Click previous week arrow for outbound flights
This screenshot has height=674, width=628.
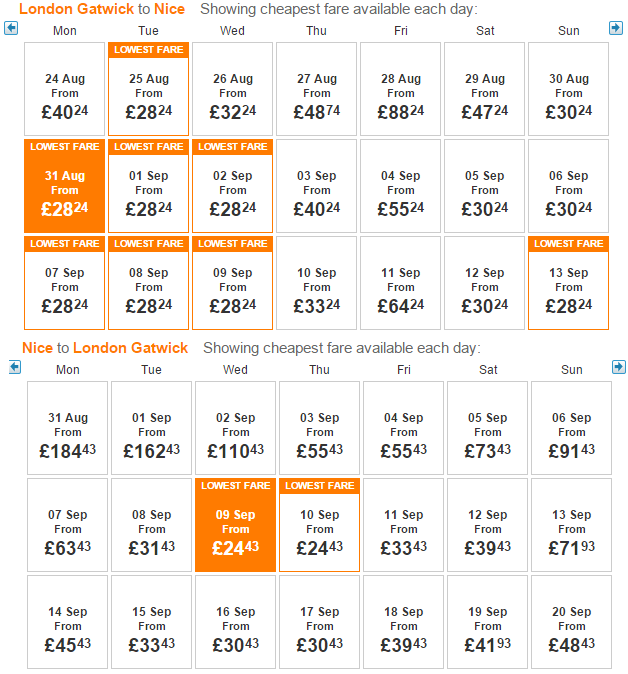[11, 28]
